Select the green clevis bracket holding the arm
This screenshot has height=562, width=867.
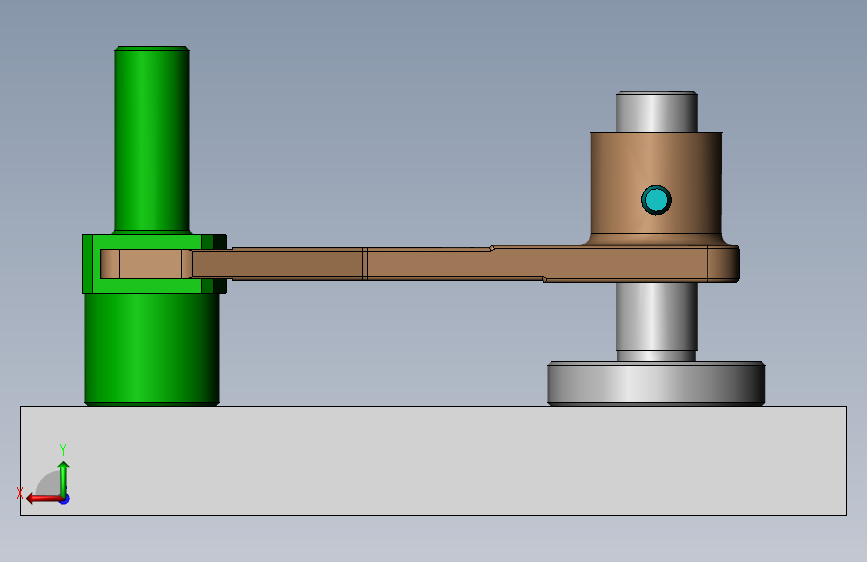[x=154, y=264]
